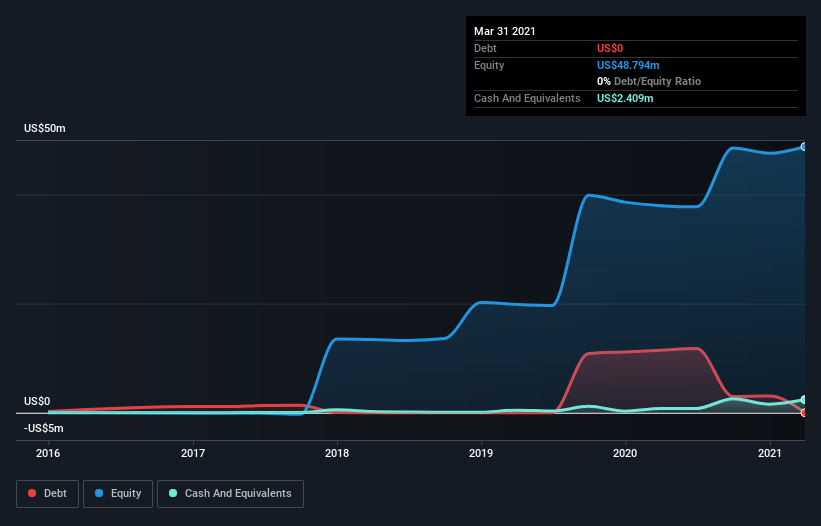This screenshot has height=526, width=821.
Task: Click the US$48.794m equity value
Action: pyautogui.click(x=628, y=65)
